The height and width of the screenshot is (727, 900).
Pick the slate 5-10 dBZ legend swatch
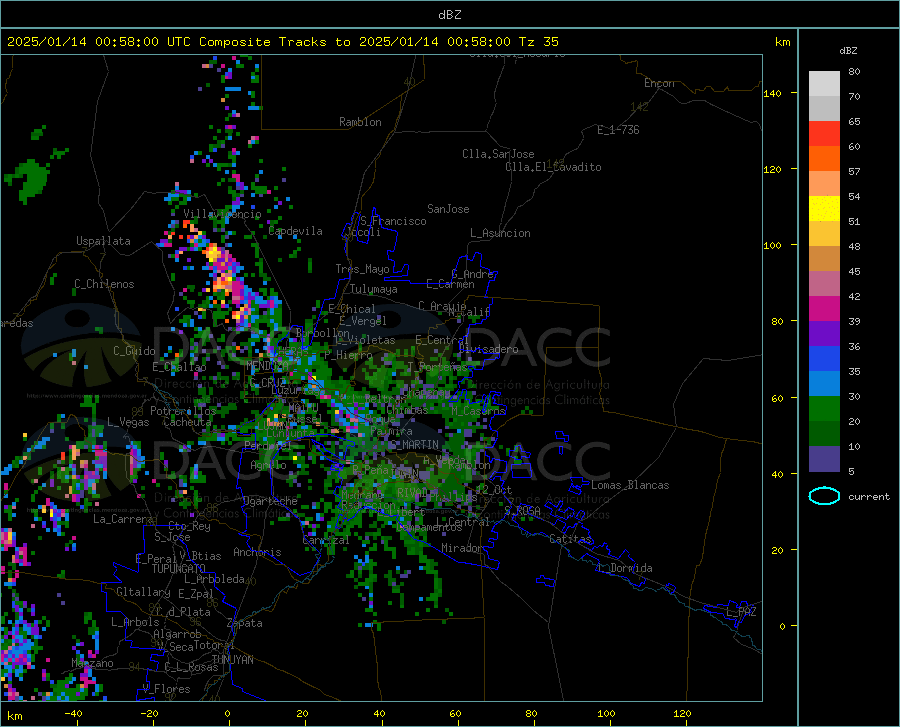[824, 459]
